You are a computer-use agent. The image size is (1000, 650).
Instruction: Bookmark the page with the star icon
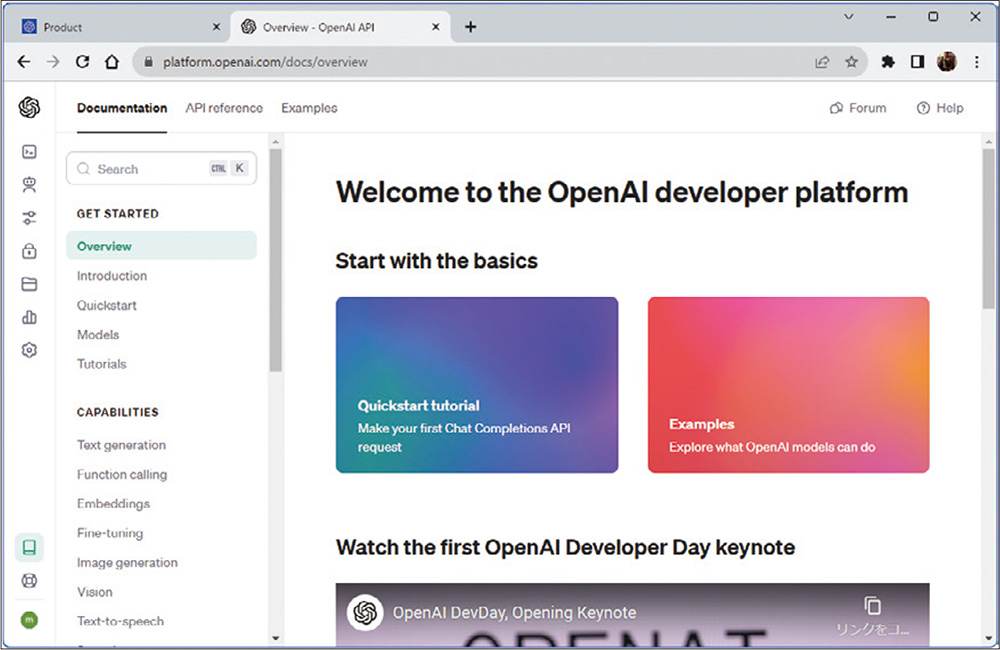coord(852,61)
